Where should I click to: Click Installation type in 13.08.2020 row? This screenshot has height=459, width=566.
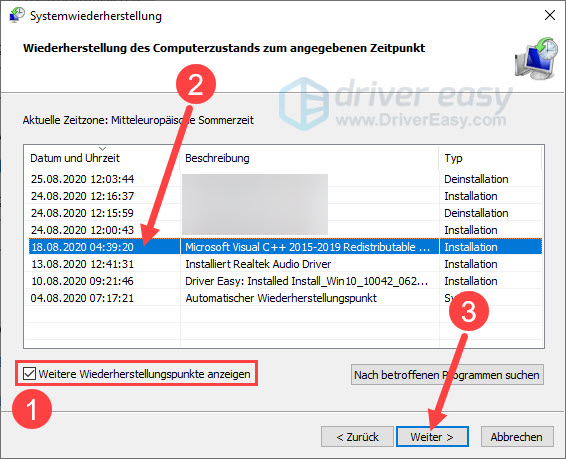pos(471,264)
